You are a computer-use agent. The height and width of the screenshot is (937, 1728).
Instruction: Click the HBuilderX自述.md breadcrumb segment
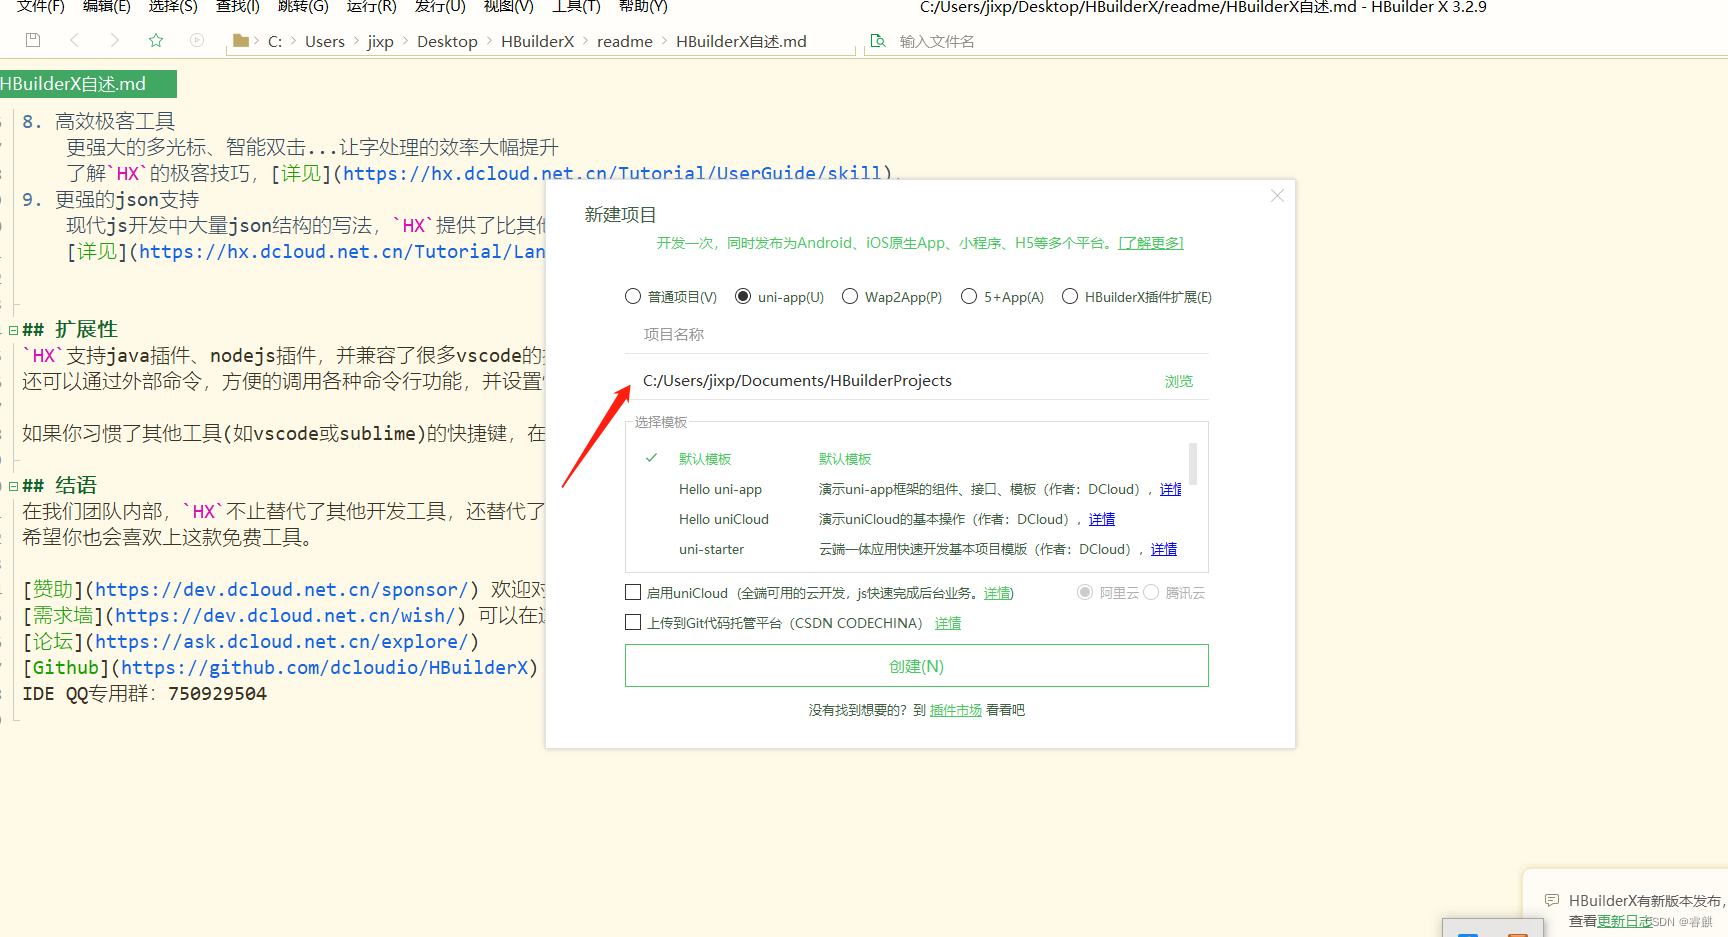coord(741,41)
